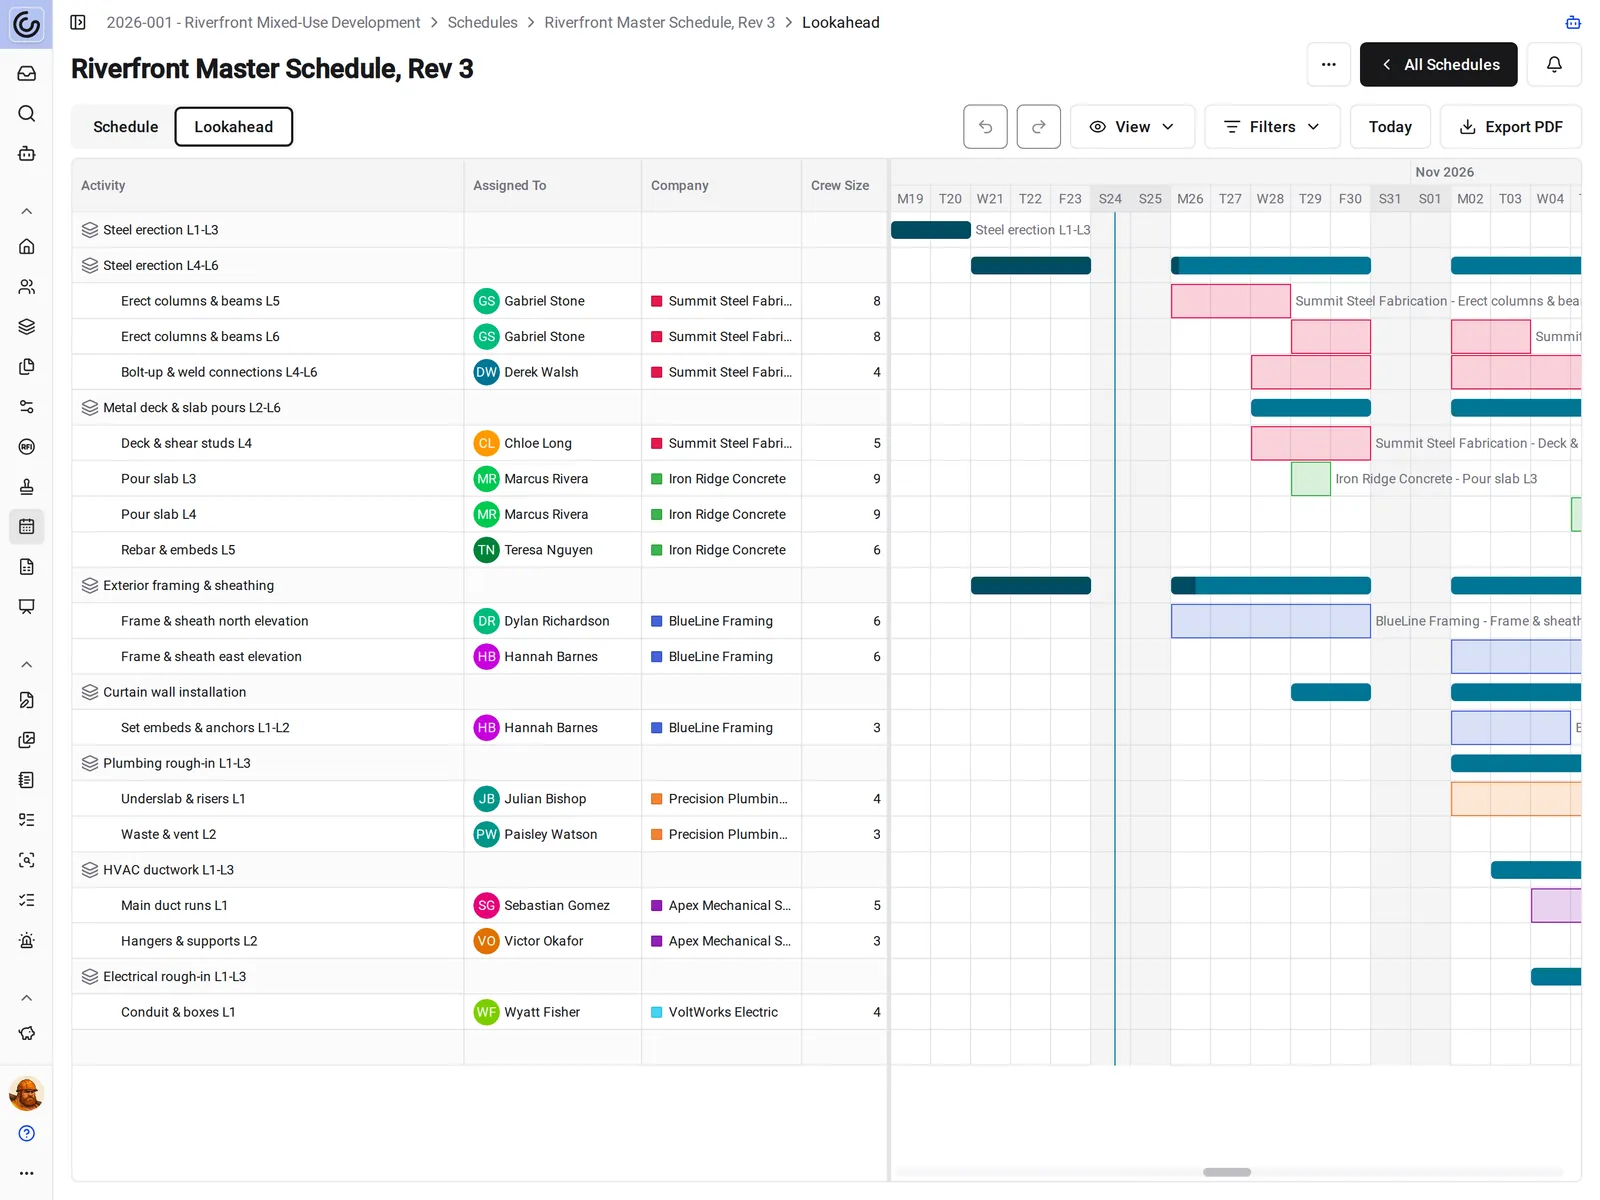Go to Schedules breadcrumb
1600x1200 pixels.
(x=482, y=22)
